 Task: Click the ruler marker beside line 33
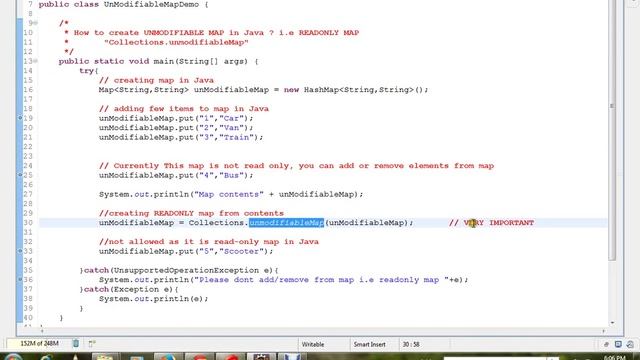point(20,251)
